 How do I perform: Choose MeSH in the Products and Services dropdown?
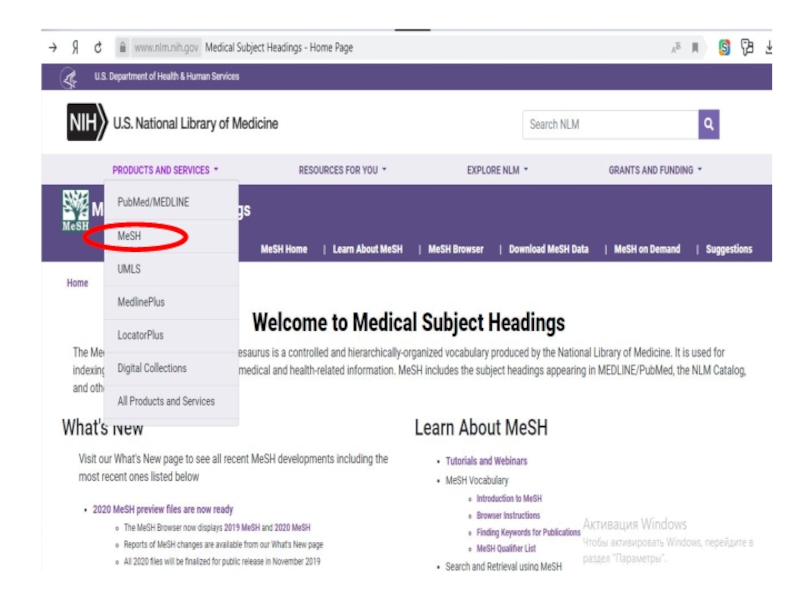tap(171, 236)
